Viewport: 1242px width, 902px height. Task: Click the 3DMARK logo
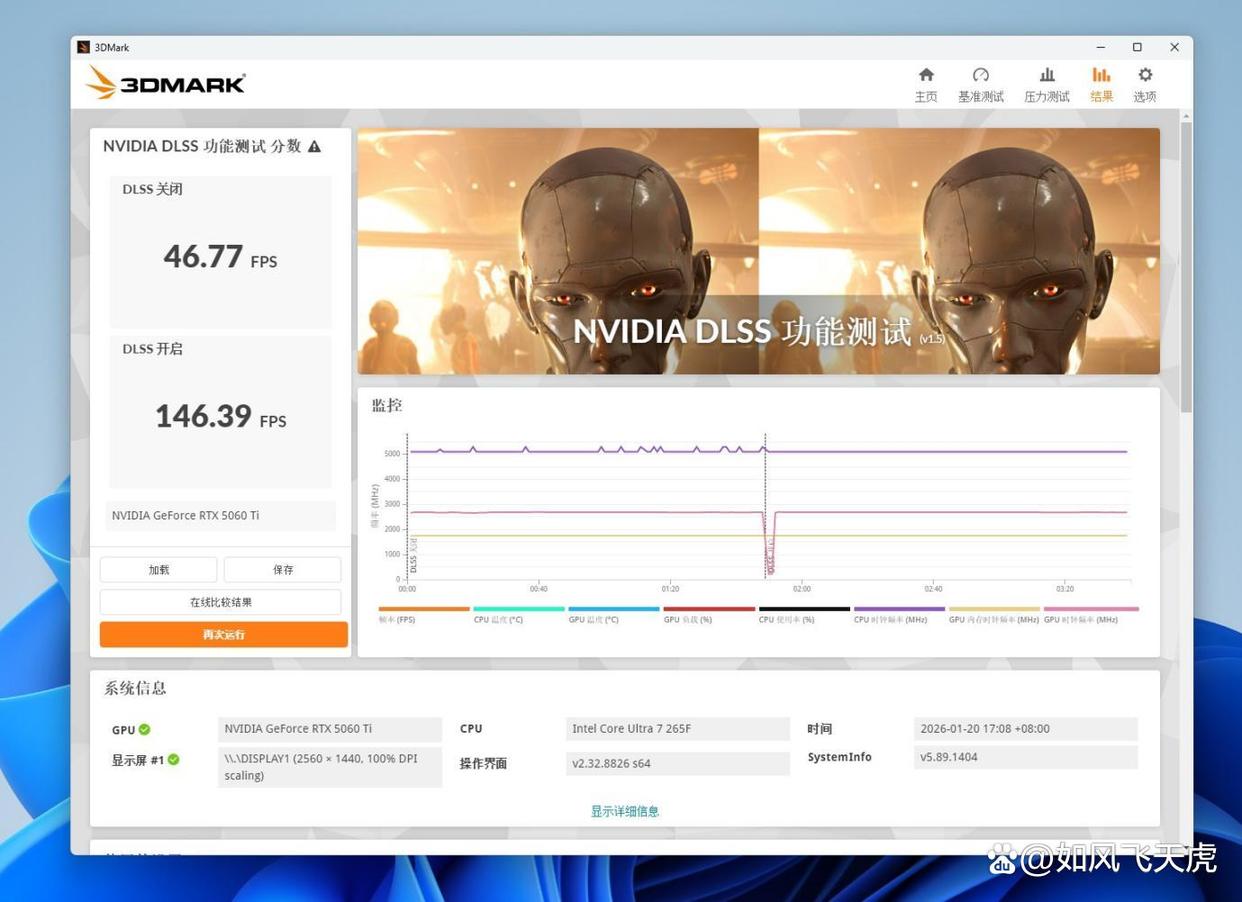click(x=166, y=83)
